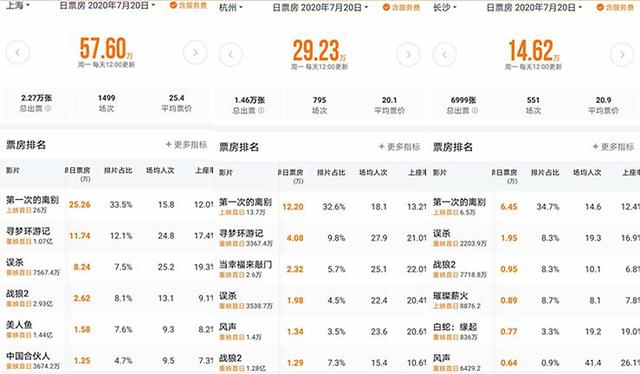Open 误杀 row in Changsha ranking

534,238
